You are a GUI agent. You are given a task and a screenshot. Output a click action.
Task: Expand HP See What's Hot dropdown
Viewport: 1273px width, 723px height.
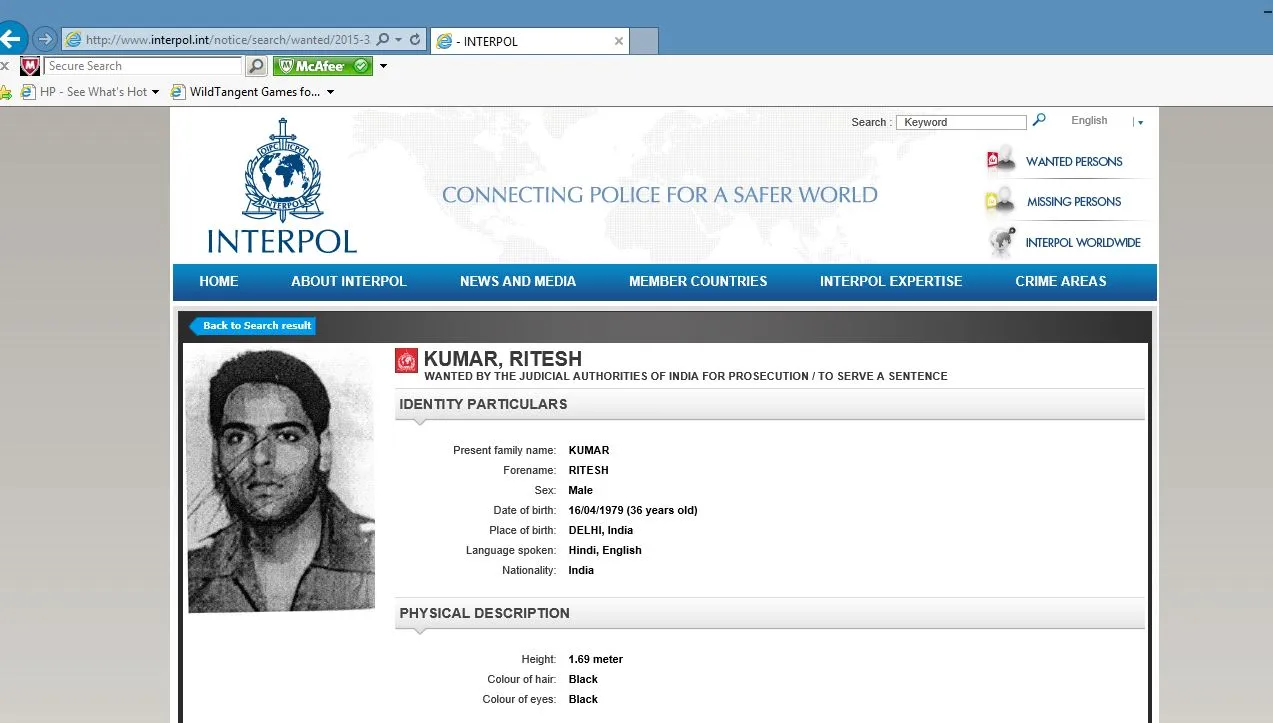(155, 92)
